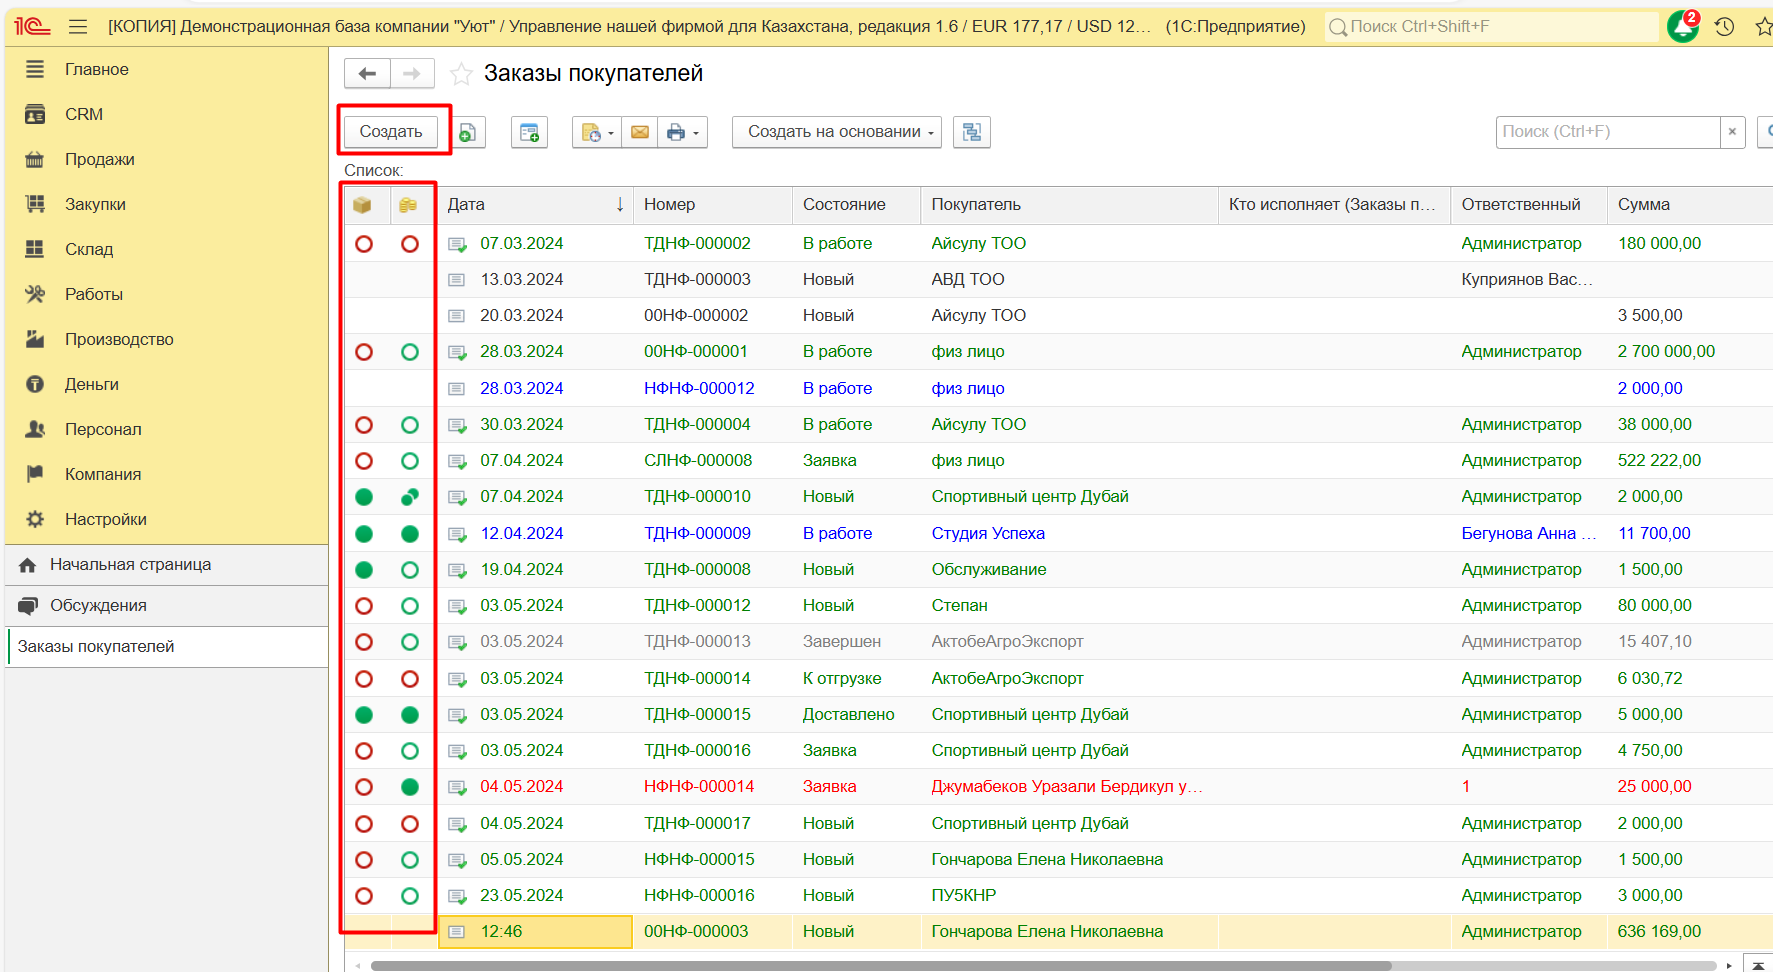Click shipment status circle for order ТДНФ-000002
Screen dimensions: 1773x972
tap(364, 244)
